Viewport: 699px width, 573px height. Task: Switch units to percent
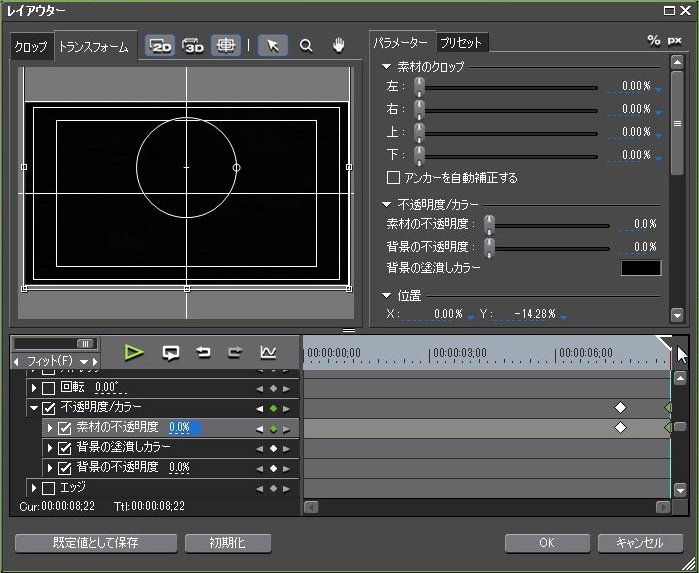click(654, 41)
